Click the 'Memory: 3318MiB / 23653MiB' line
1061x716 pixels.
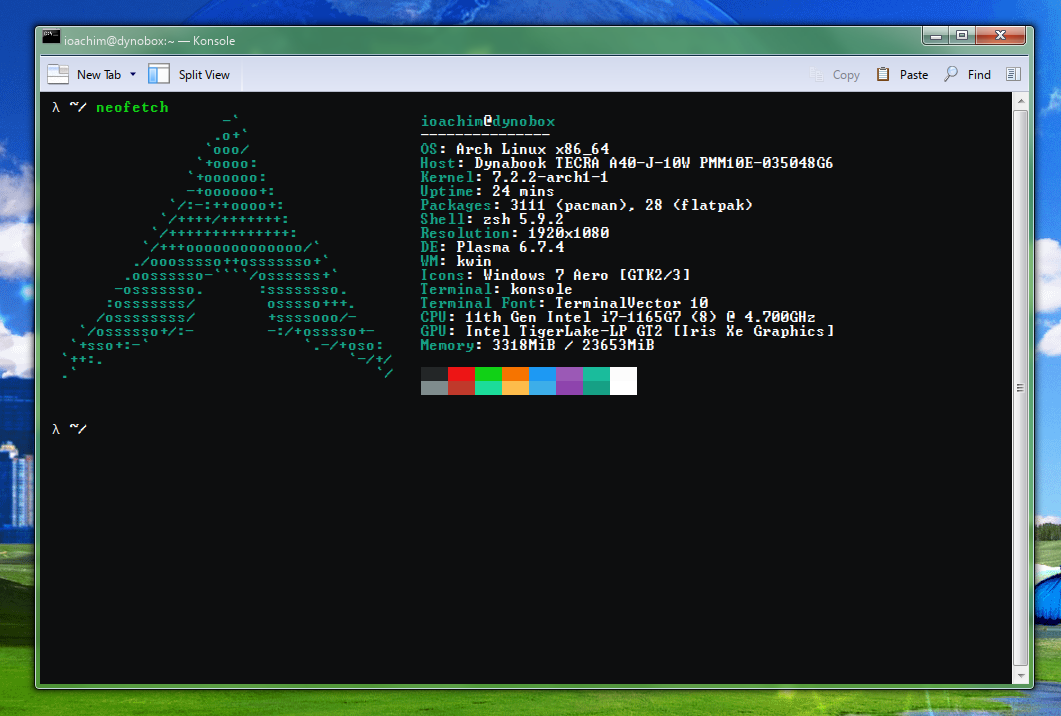[537, 345]
